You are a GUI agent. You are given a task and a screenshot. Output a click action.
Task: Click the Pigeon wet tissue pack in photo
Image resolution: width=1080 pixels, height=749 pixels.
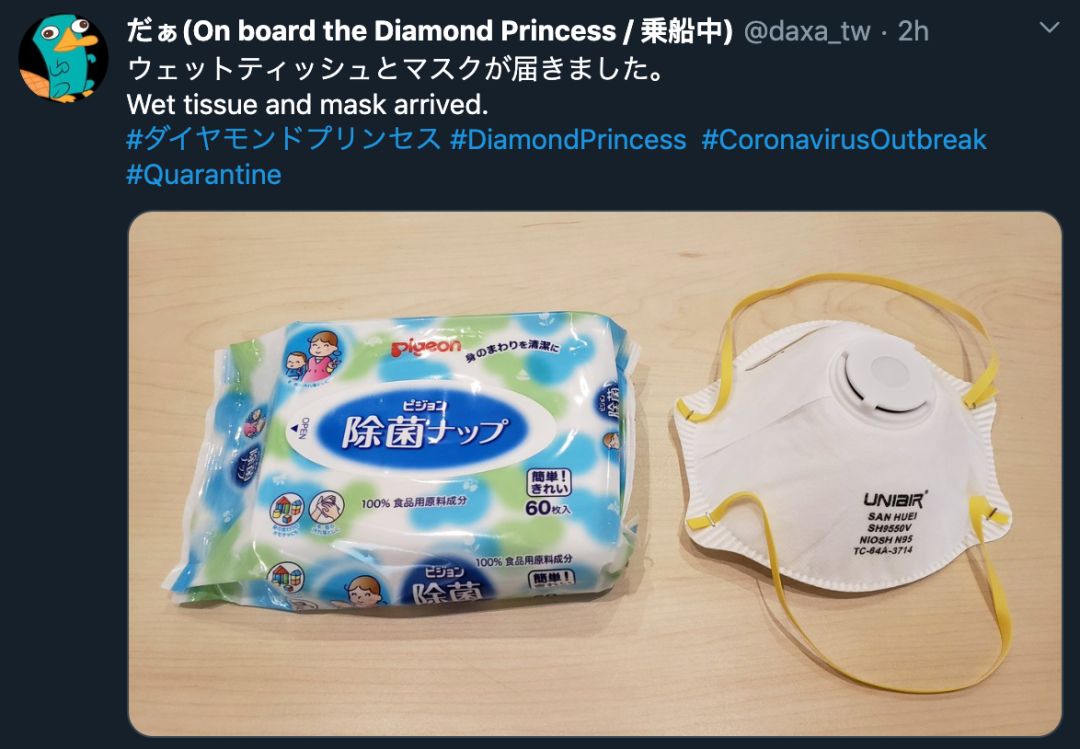coord(399,460)
